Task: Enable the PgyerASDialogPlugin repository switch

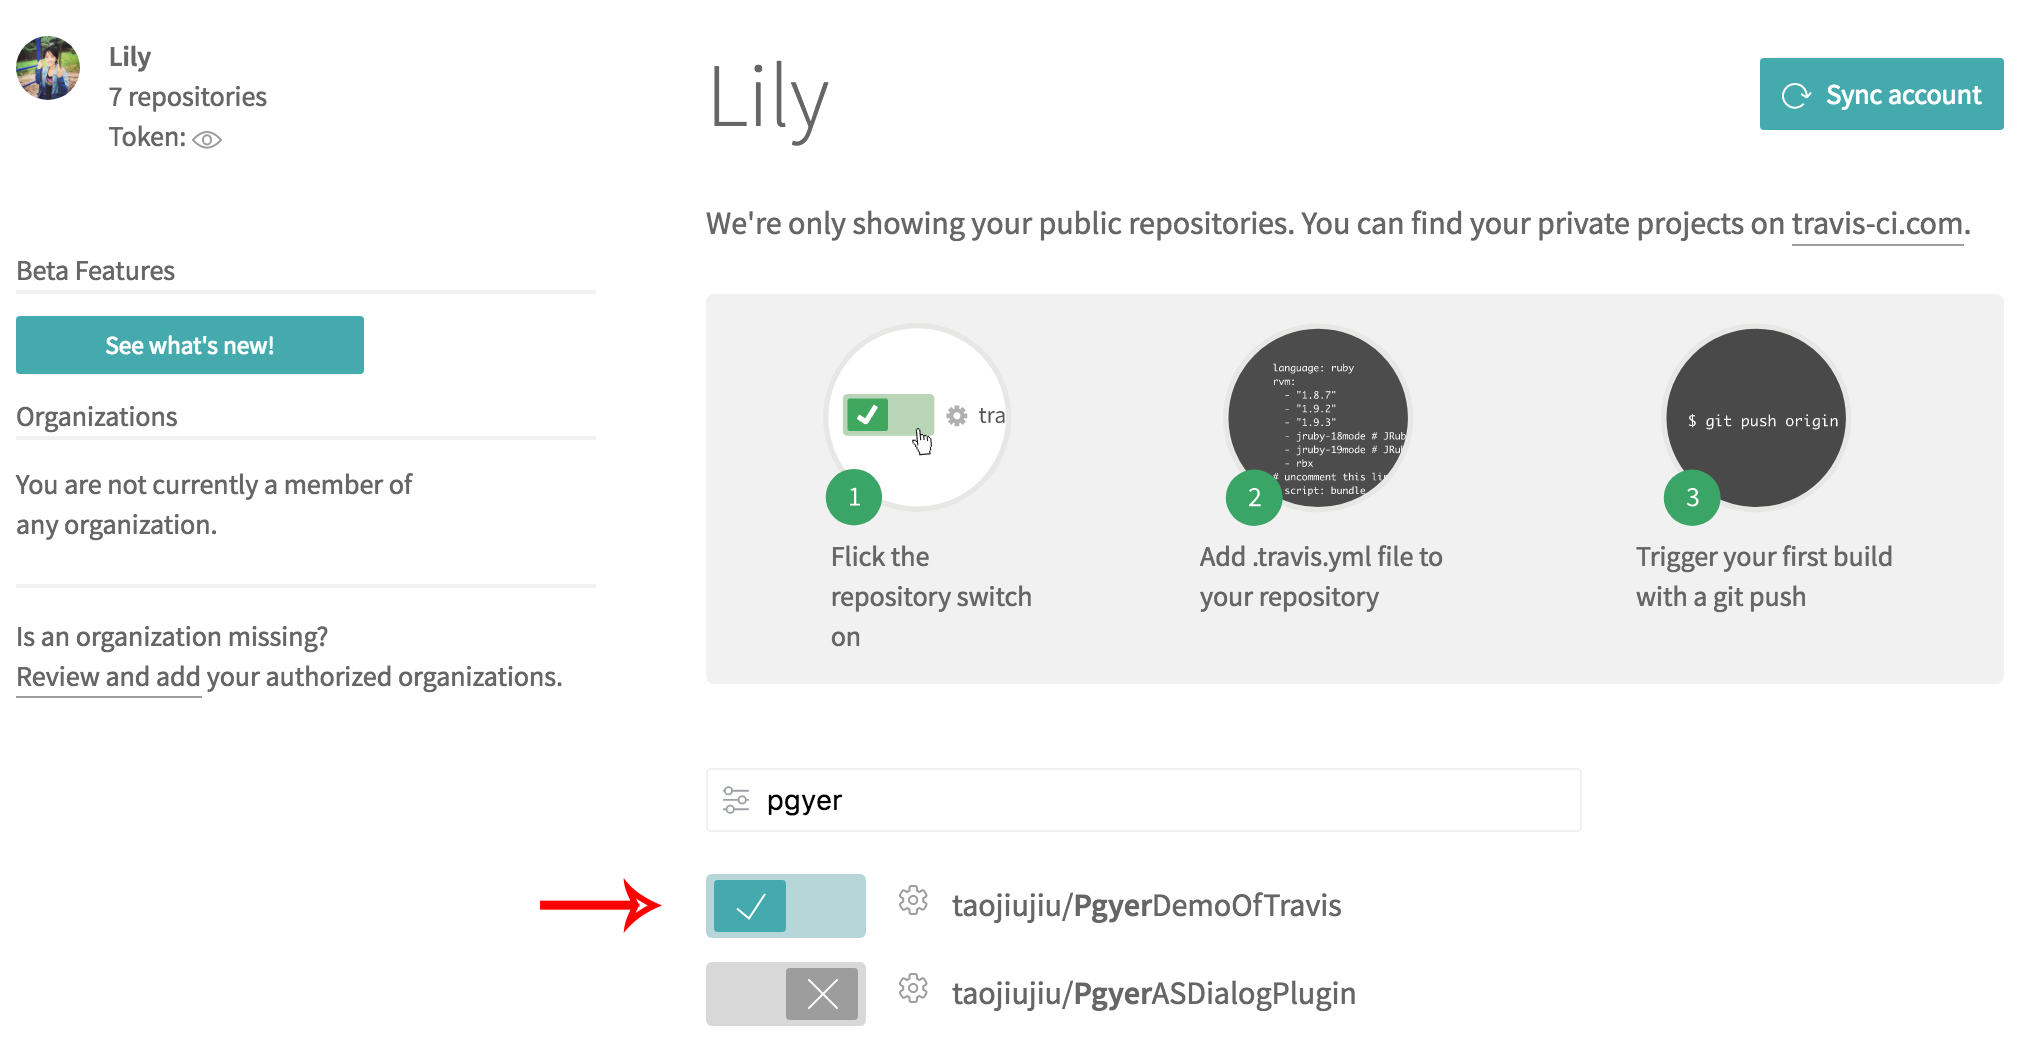Action: 786,994
